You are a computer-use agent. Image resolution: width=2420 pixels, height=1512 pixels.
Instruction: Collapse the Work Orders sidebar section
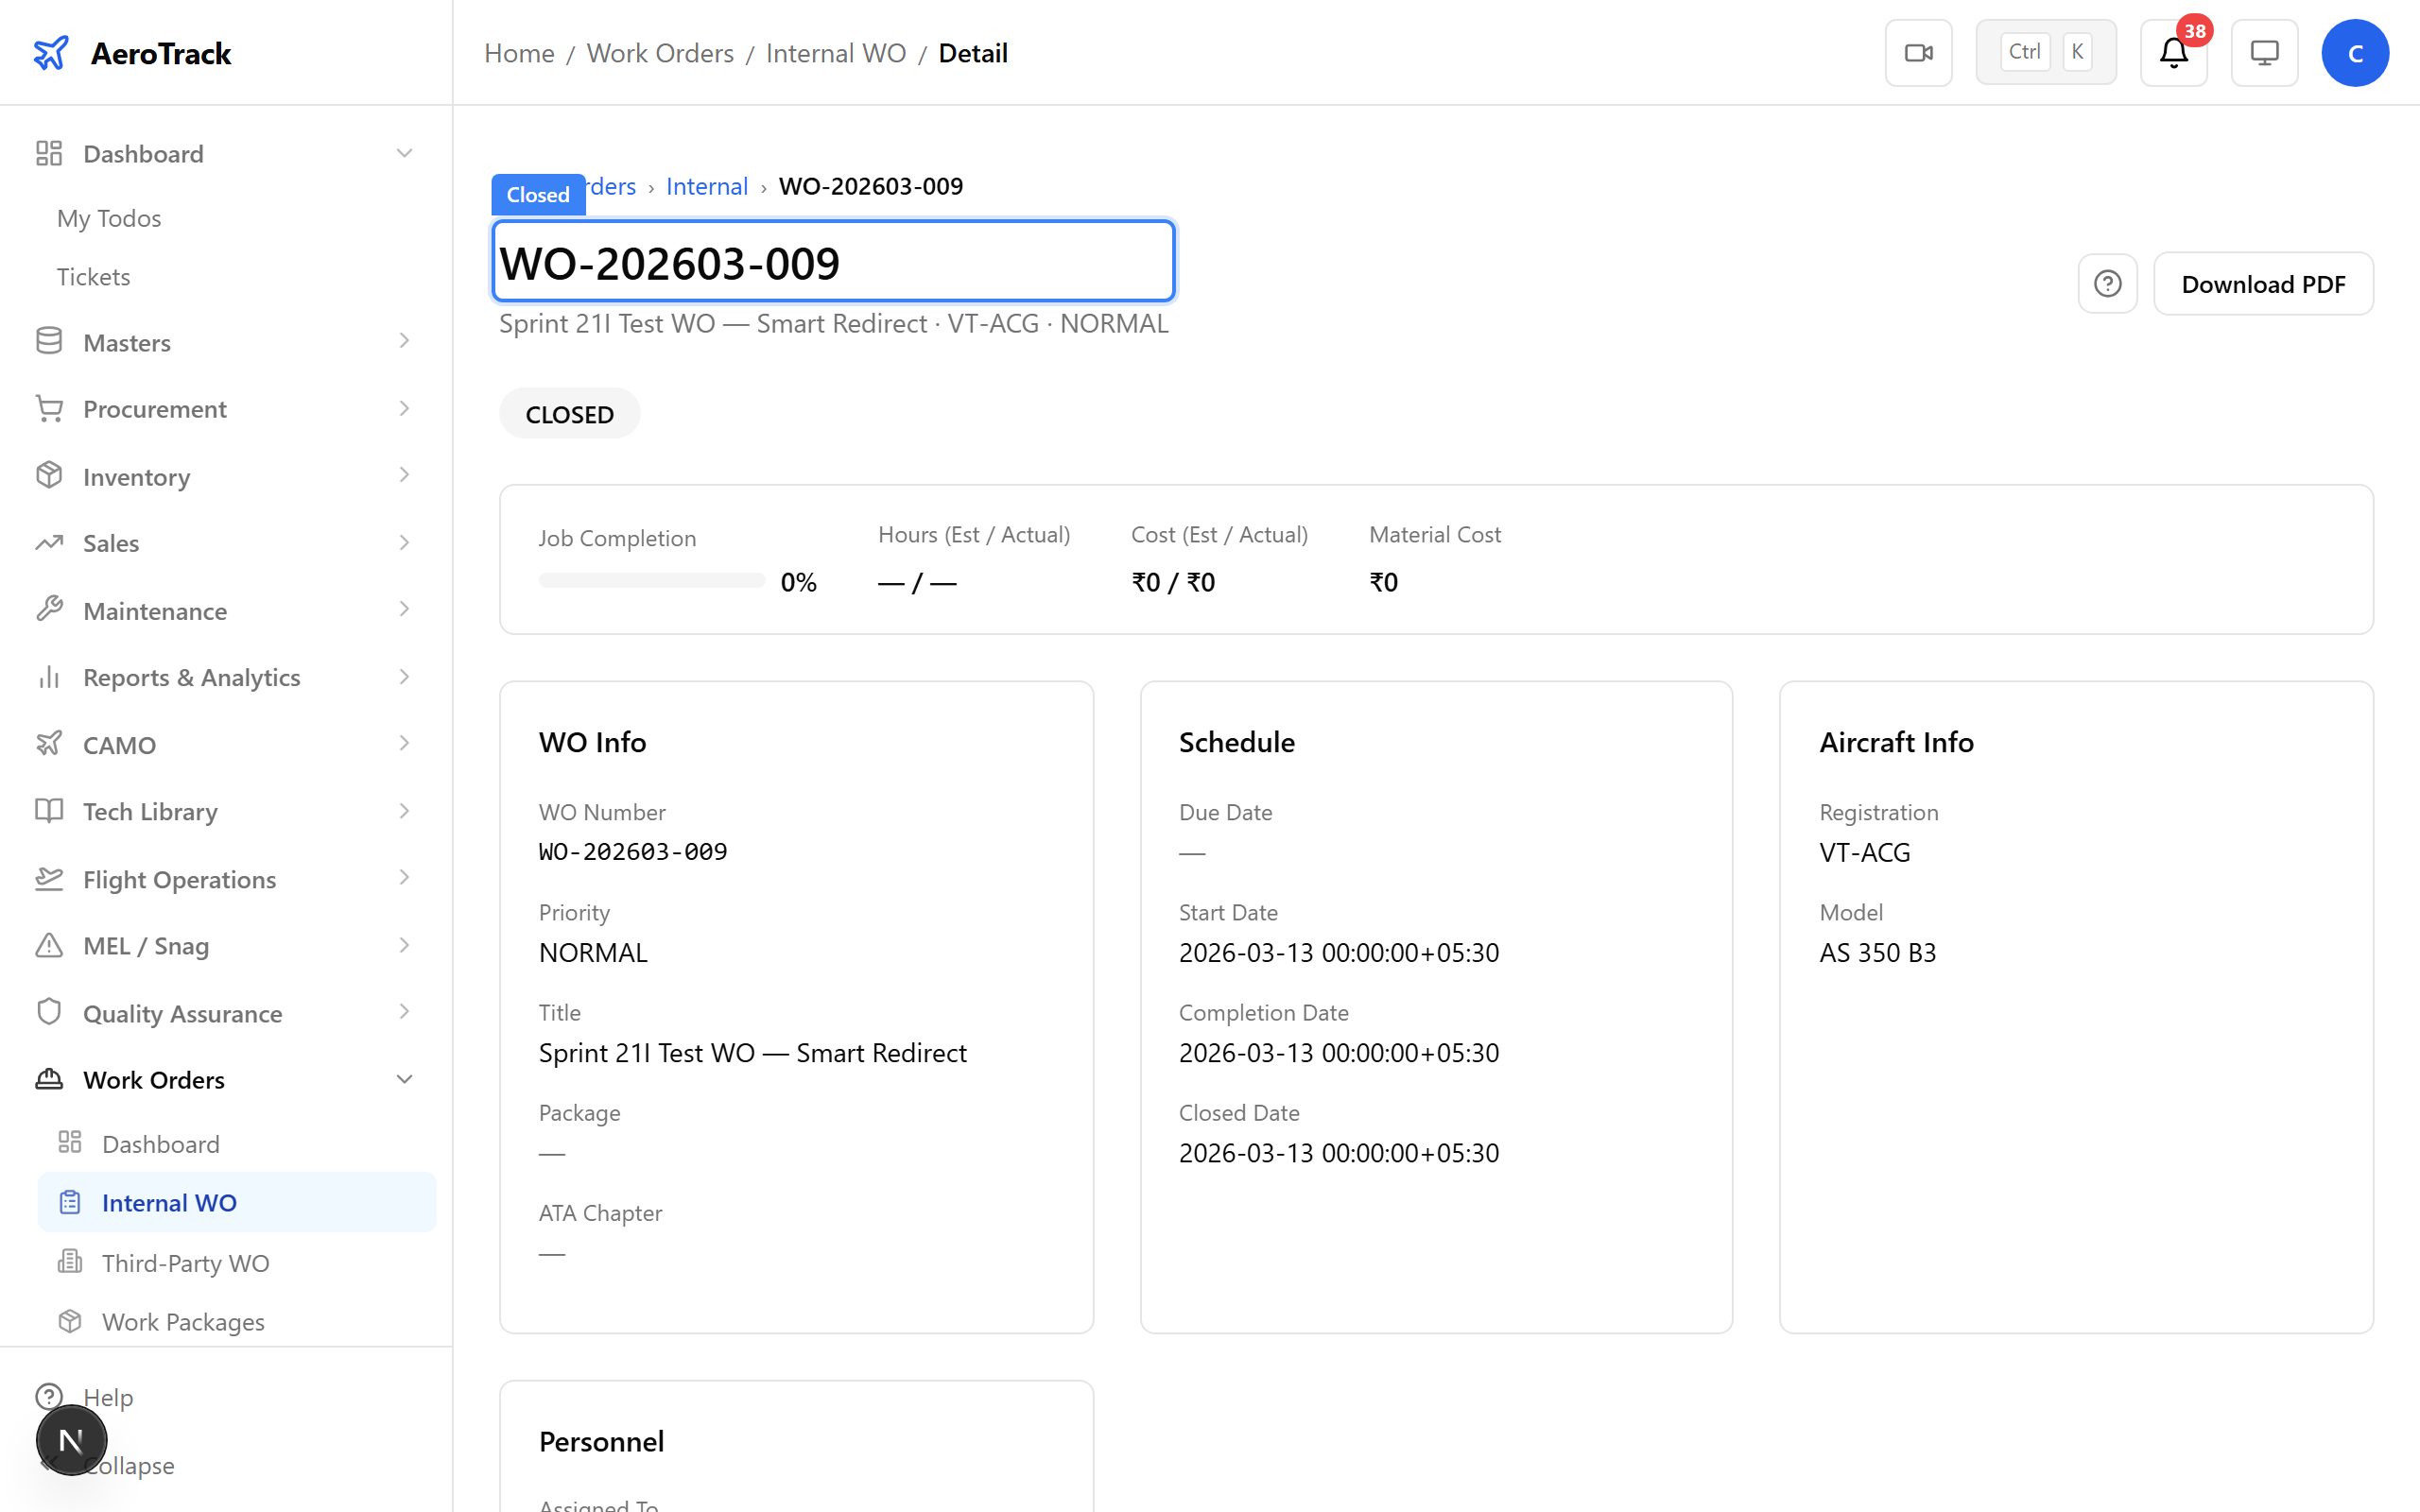click(404, 1079)
